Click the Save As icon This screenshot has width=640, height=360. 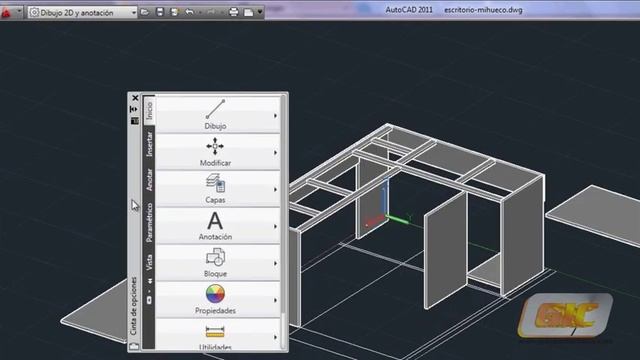coord(174,12)
